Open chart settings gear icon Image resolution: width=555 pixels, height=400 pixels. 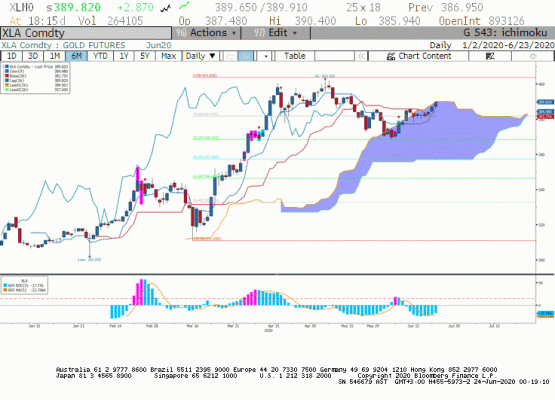[x=533, y=56]
